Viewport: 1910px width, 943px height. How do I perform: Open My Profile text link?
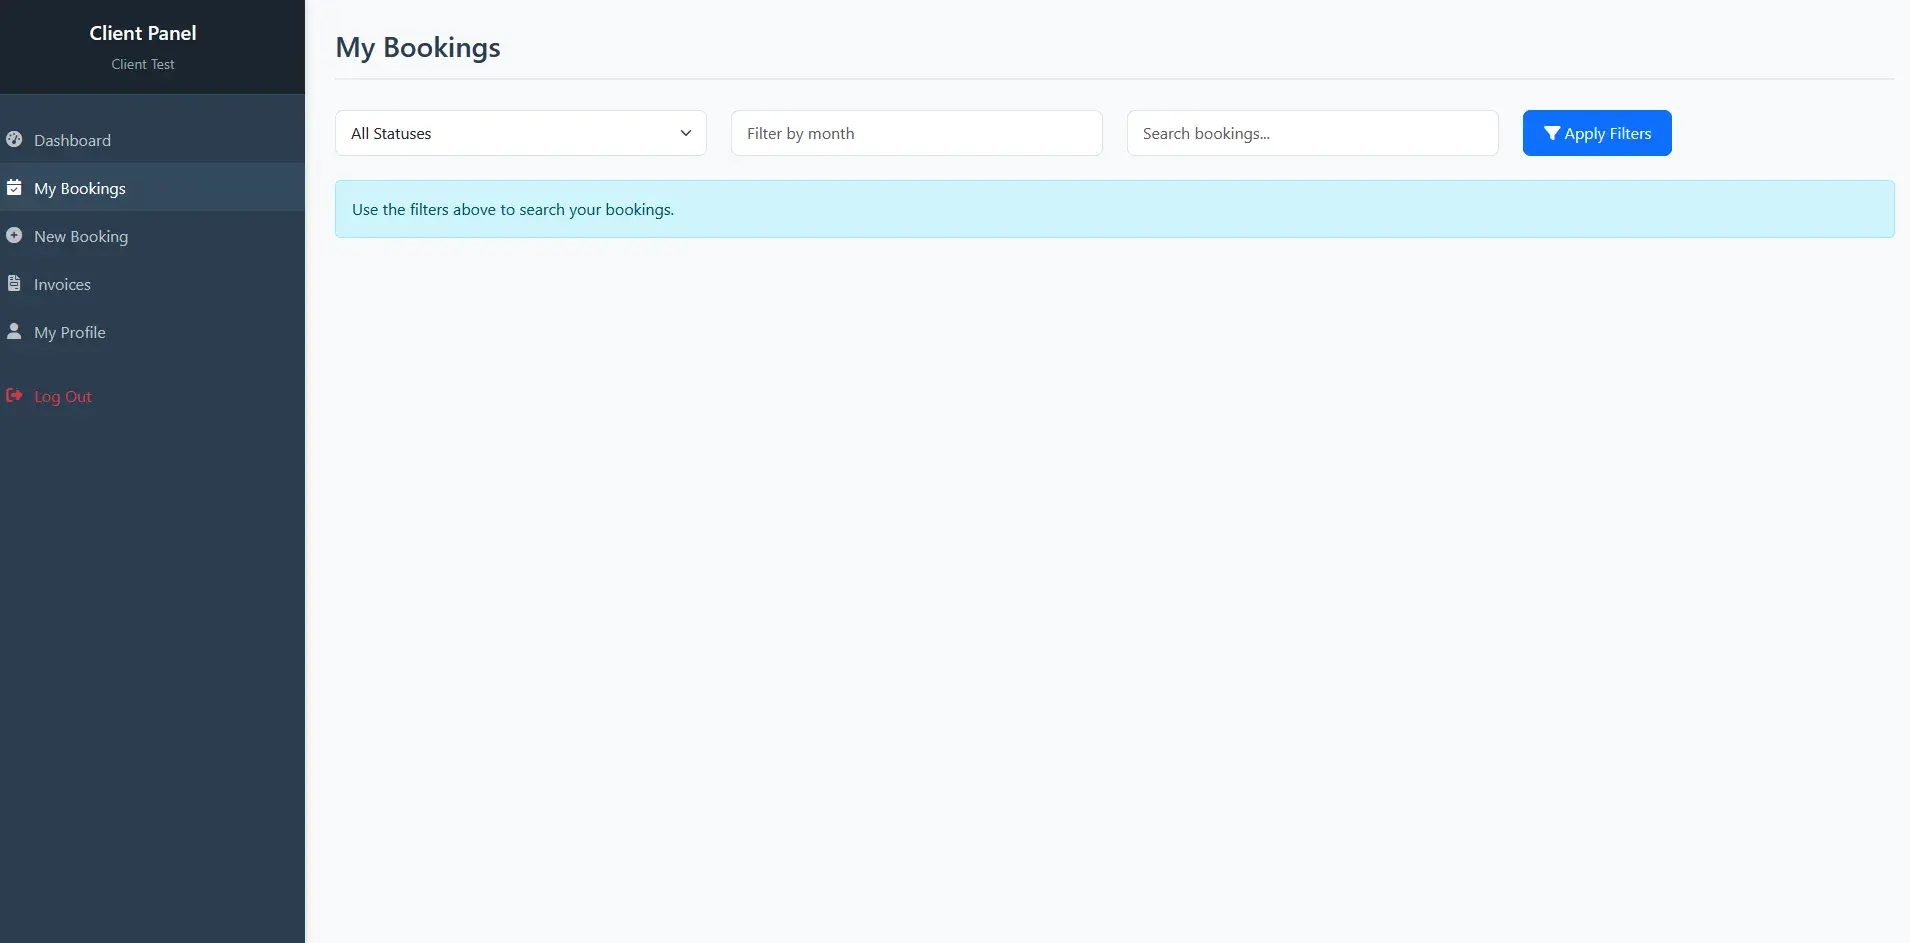70,332
